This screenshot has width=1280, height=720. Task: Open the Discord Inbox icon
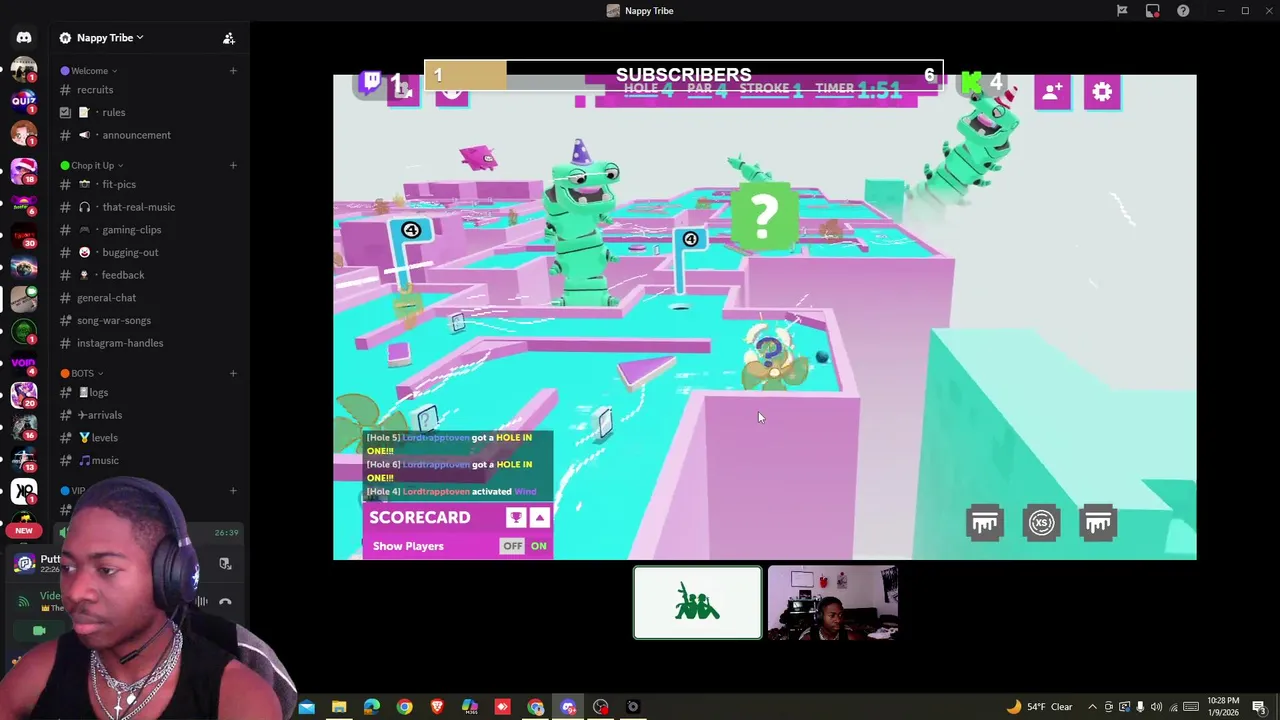pos(1153,11)
